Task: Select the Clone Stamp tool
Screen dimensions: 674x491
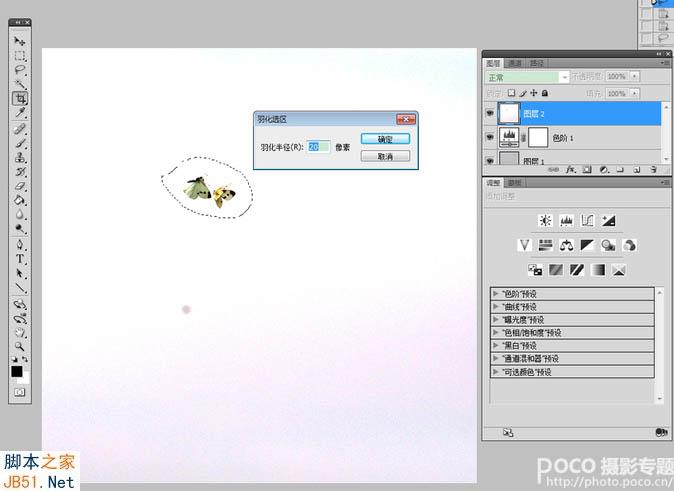Action: pos(20,157)
